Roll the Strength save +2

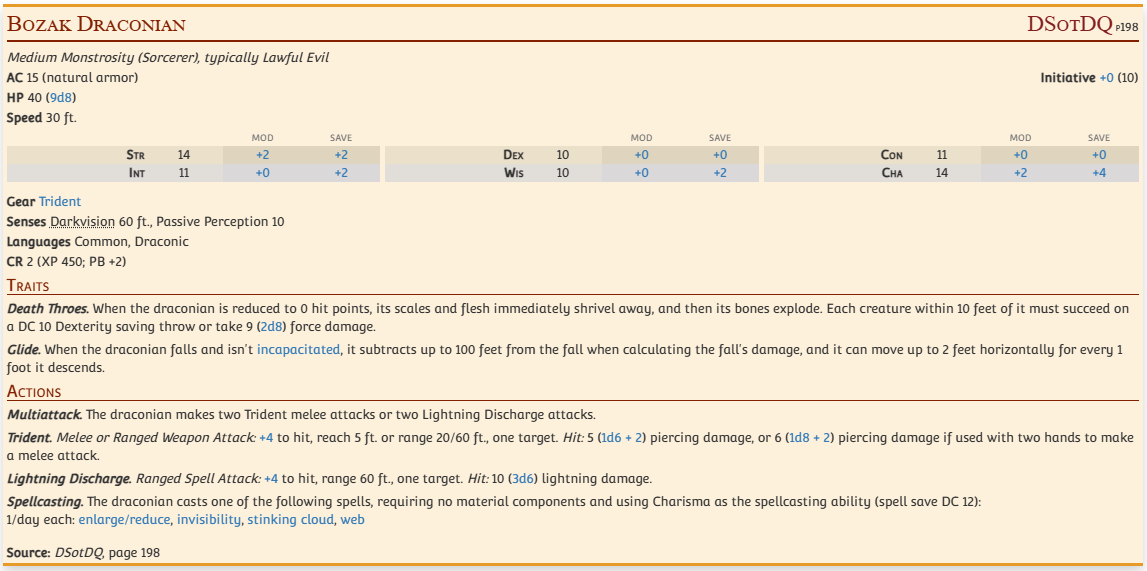coord(341,155)
